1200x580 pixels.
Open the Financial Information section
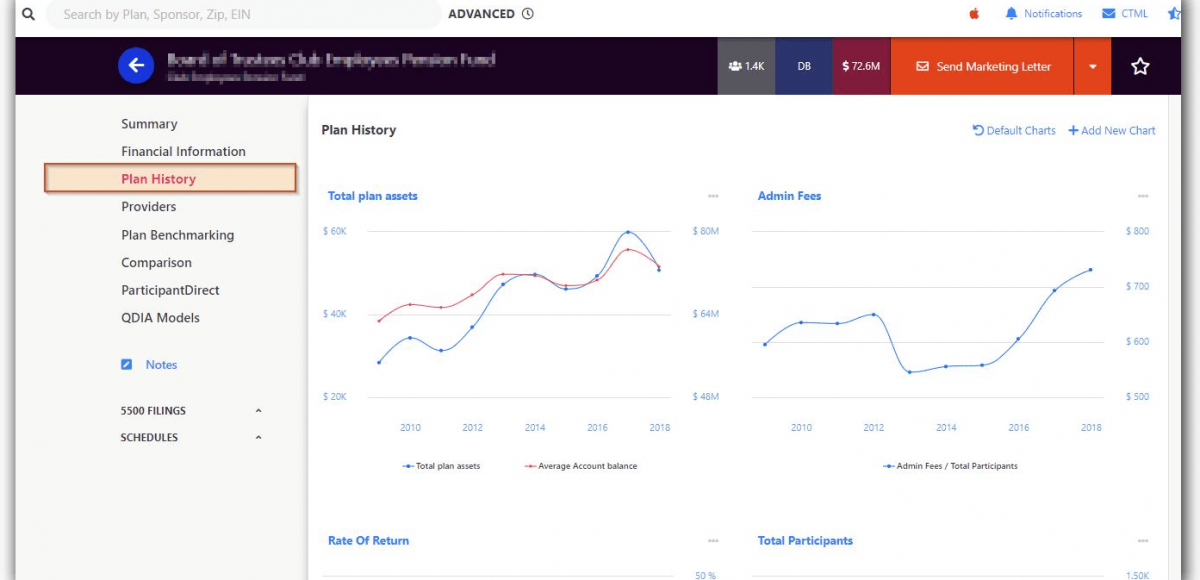click(x=183, y=152)
